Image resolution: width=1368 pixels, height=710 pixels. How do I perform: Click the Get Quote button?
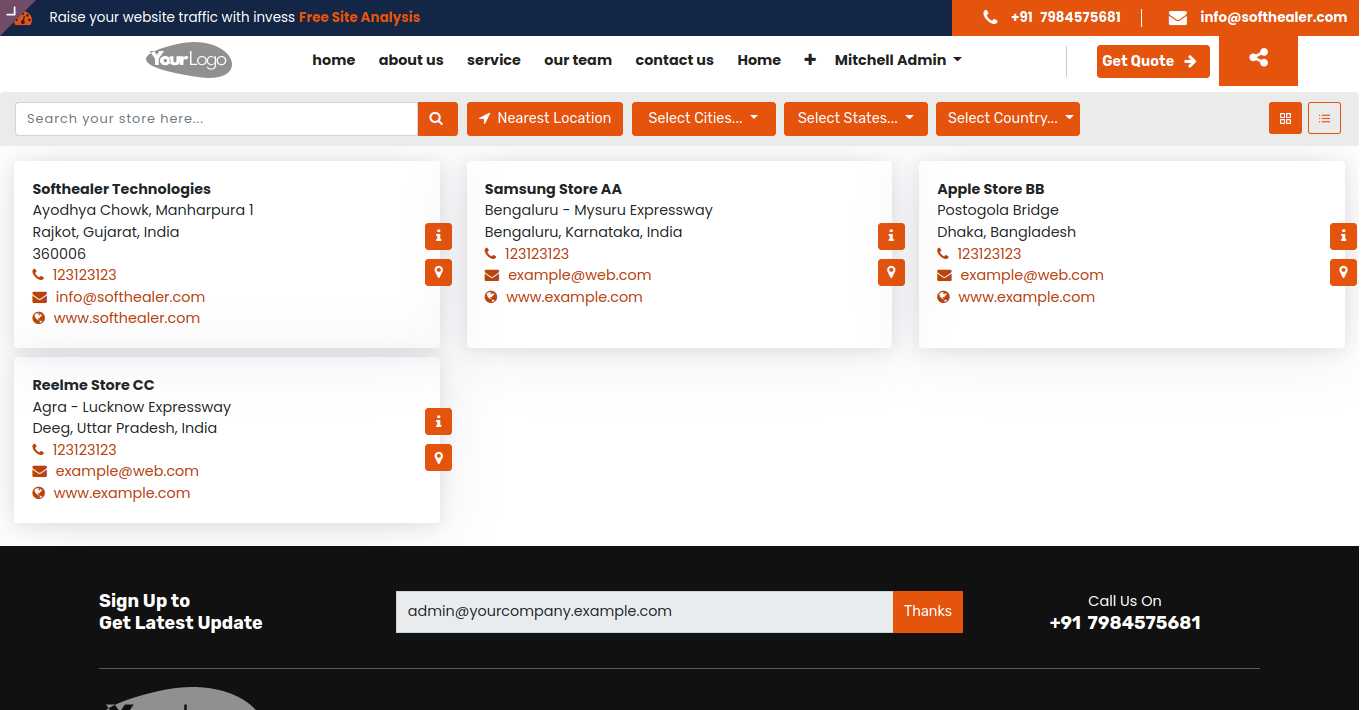coord(1153,61)
